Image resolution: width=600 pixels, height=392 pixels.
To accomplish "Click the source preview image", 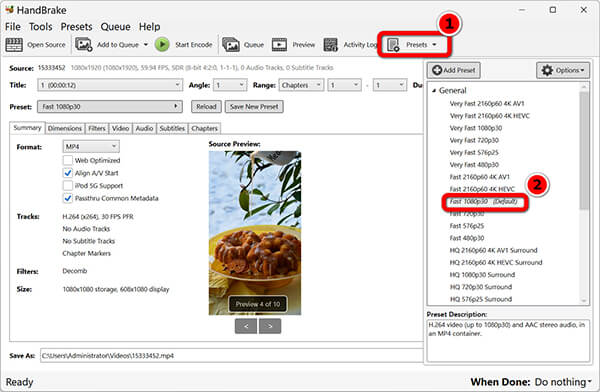I will (x=255, y=233).
